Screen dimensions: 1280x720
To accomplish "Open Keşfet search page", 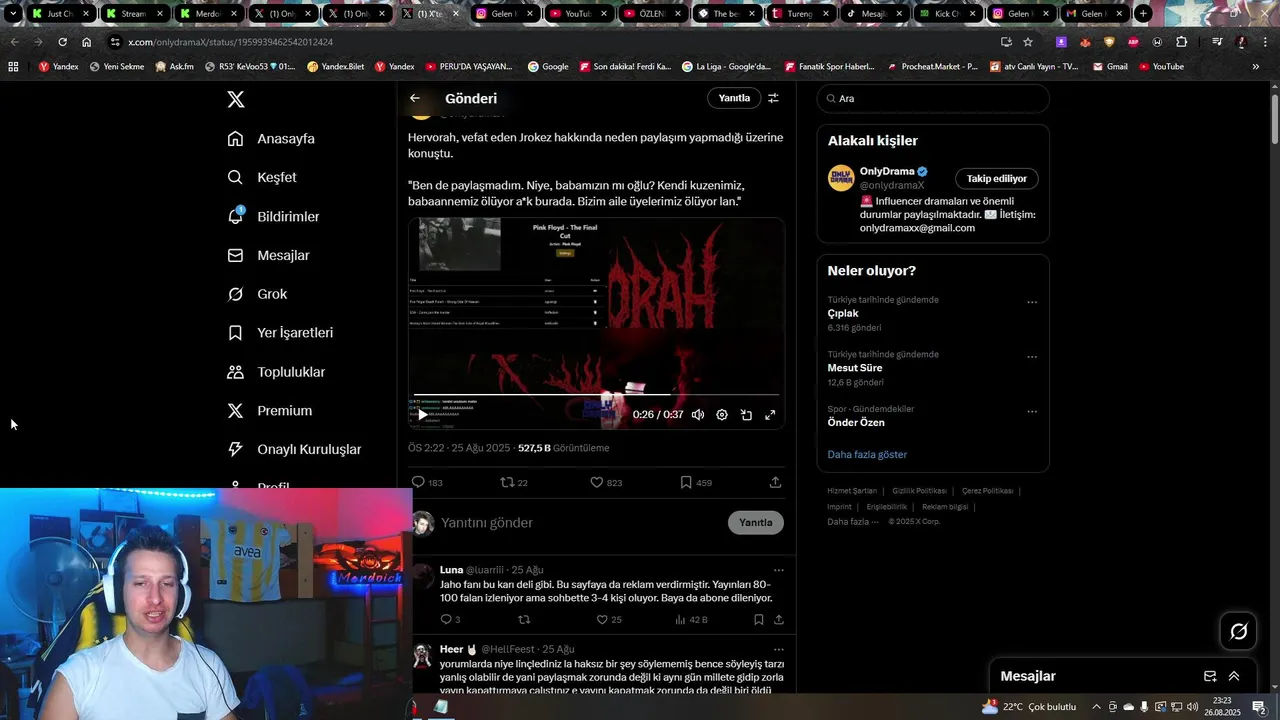I will click(262, 177).
